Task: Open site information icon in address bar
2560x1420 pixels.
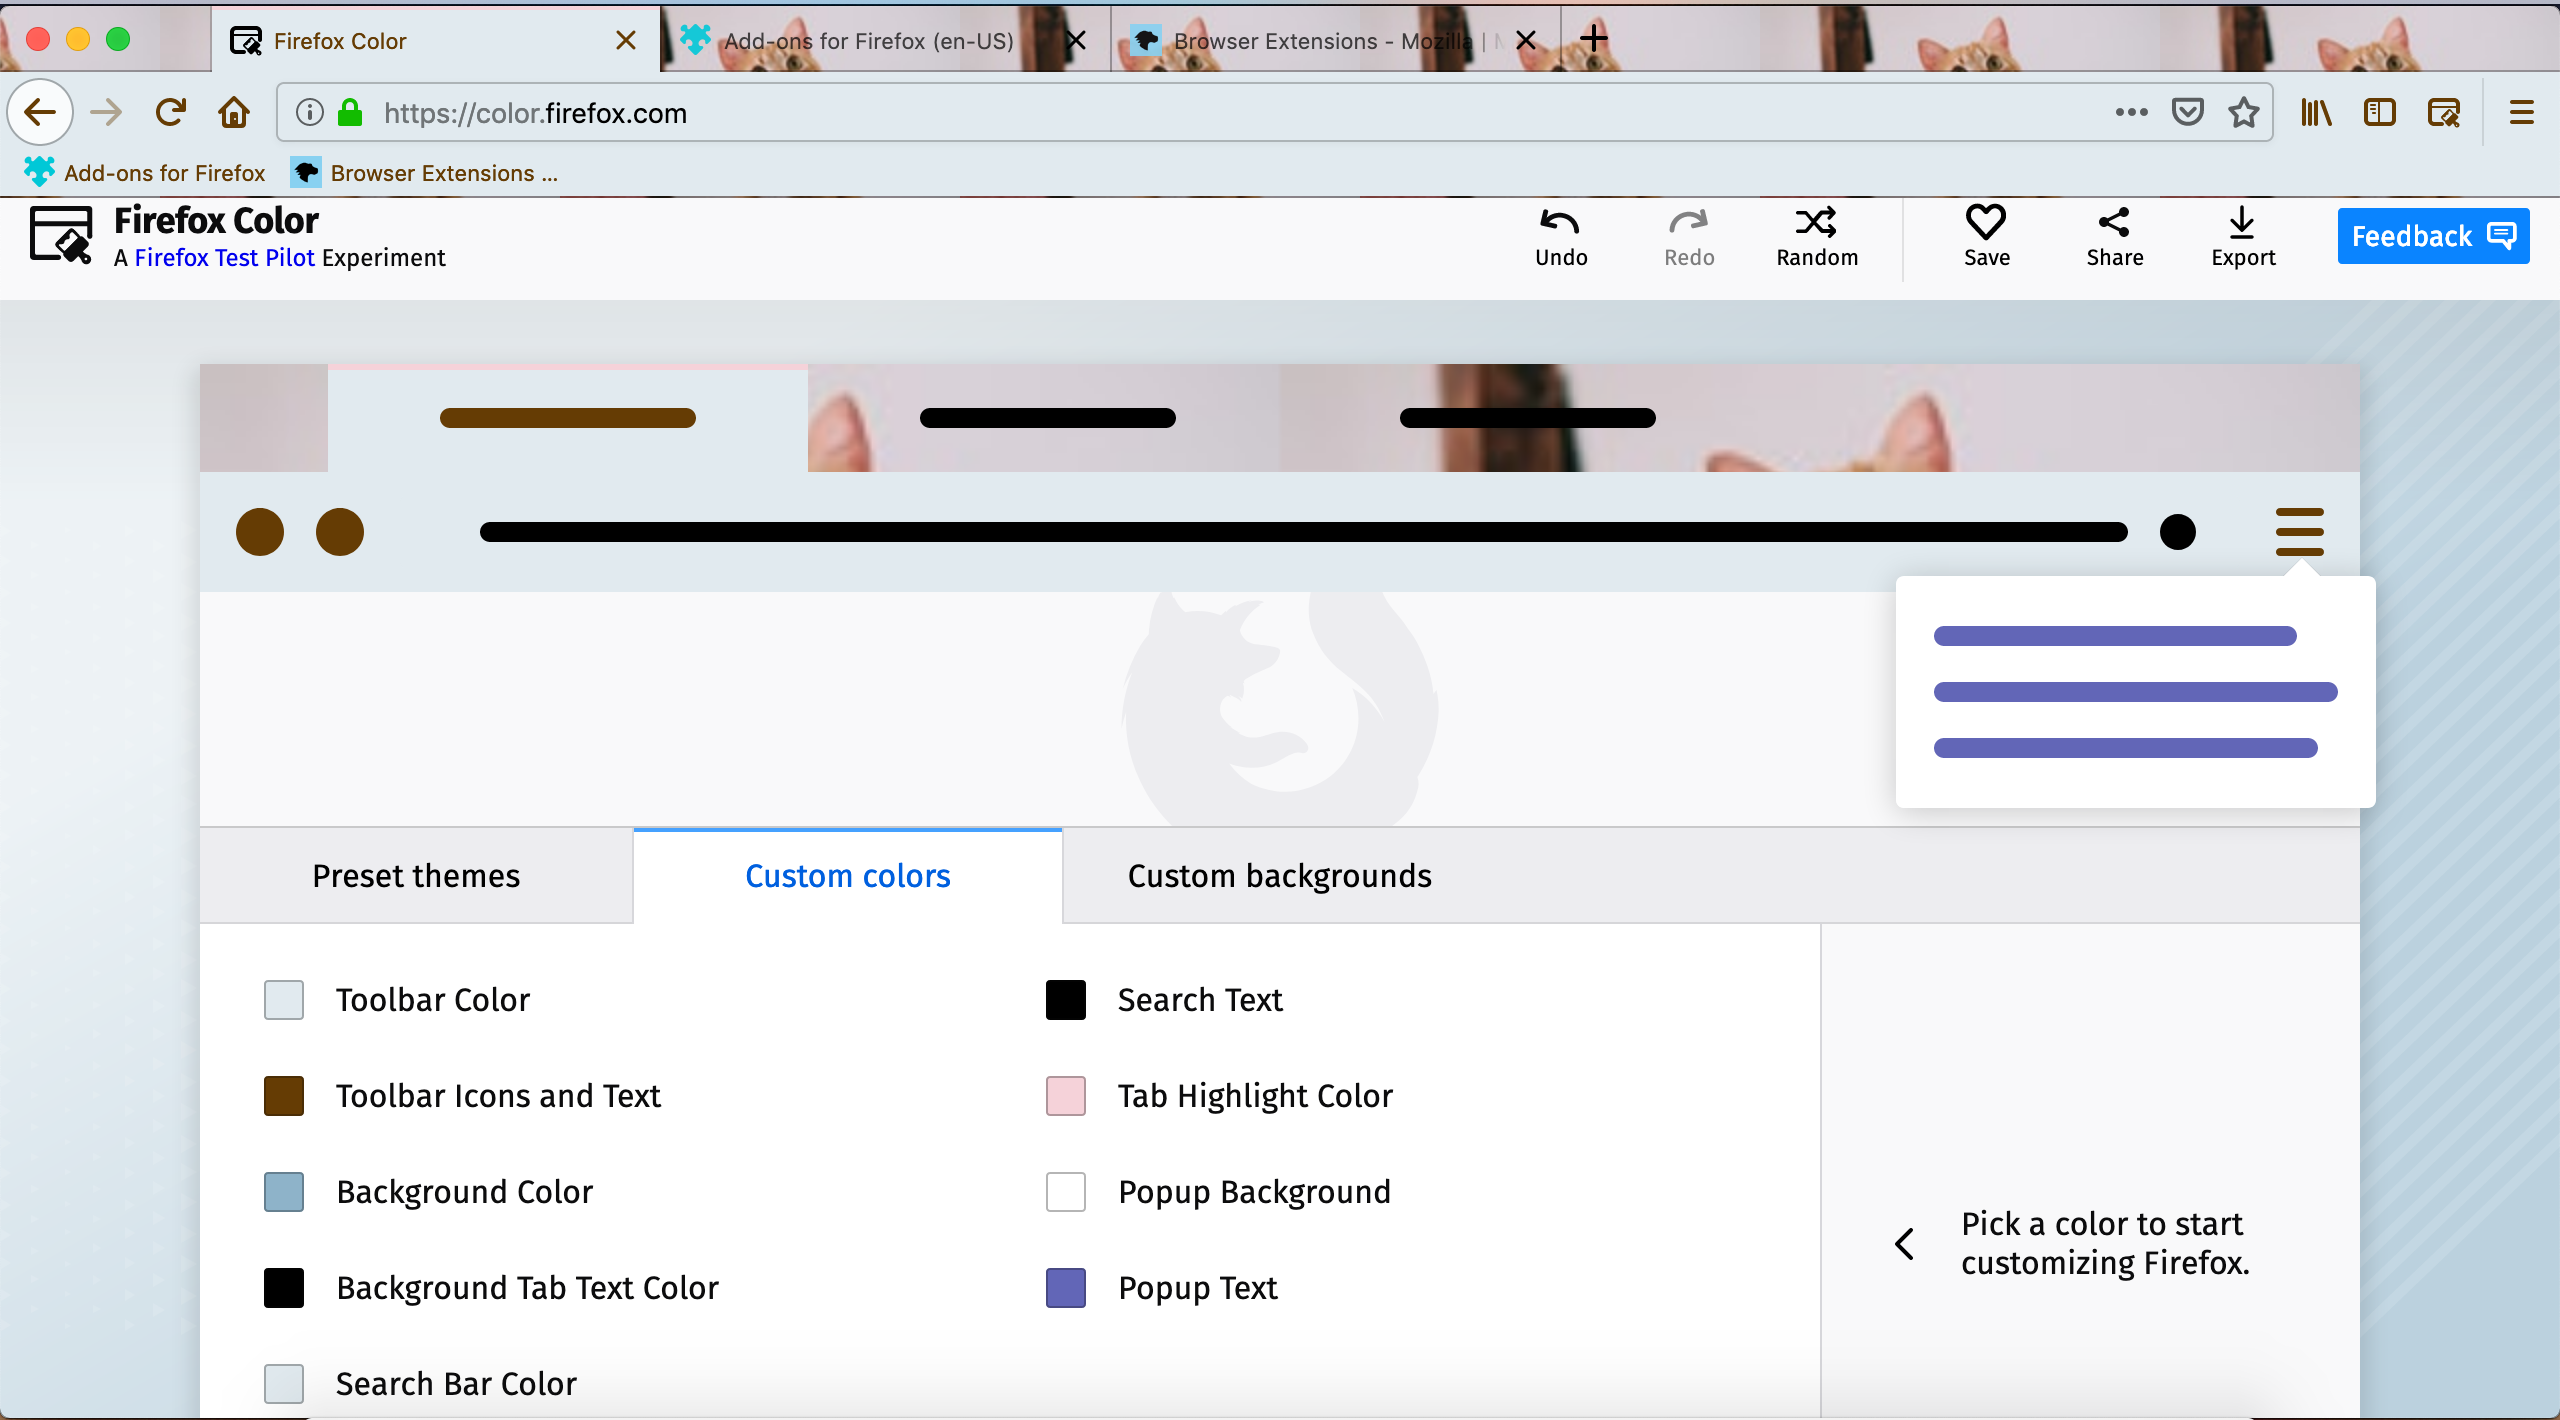Action: (x=310, y=112)
